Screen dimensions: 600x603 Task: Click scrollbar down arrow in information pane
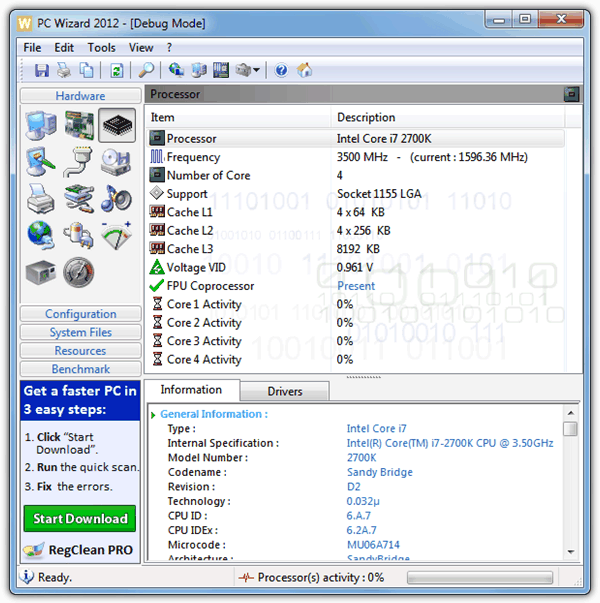(571, 552)
